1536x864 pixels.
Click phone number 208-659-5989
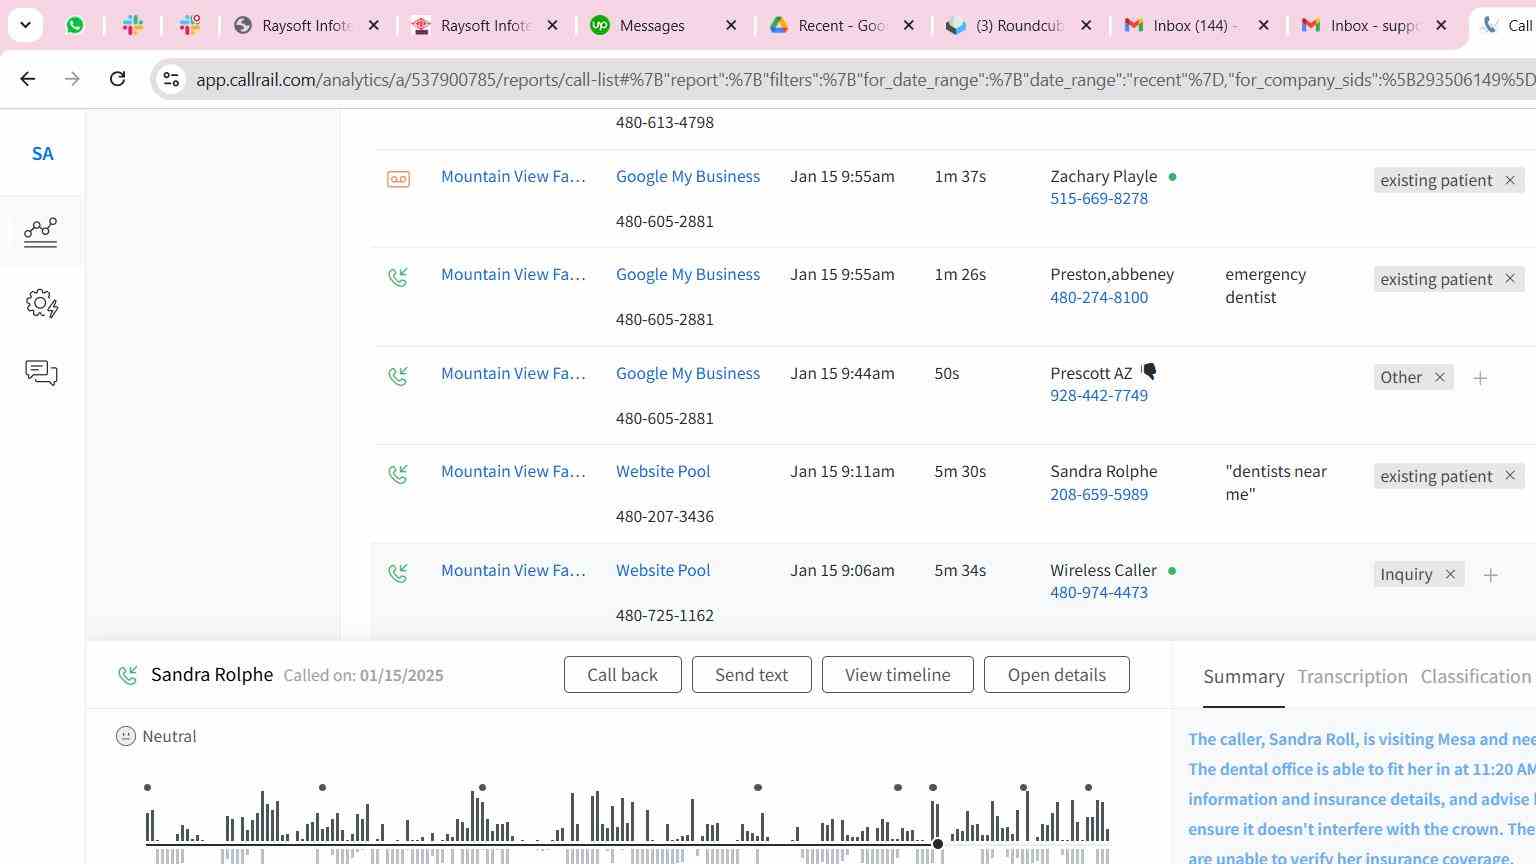click(1099, 494)
